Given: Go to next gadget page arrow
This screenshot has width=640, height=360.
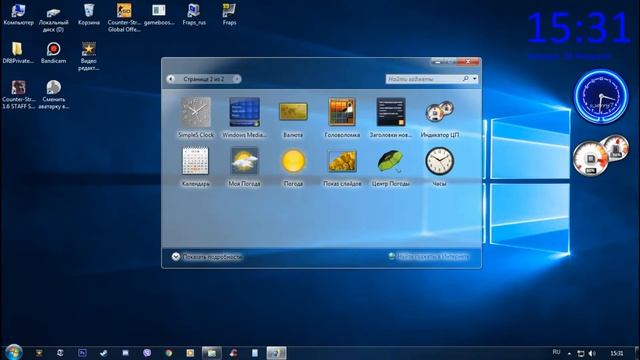Looking at the screenshot, I should [x=237, y=79].
